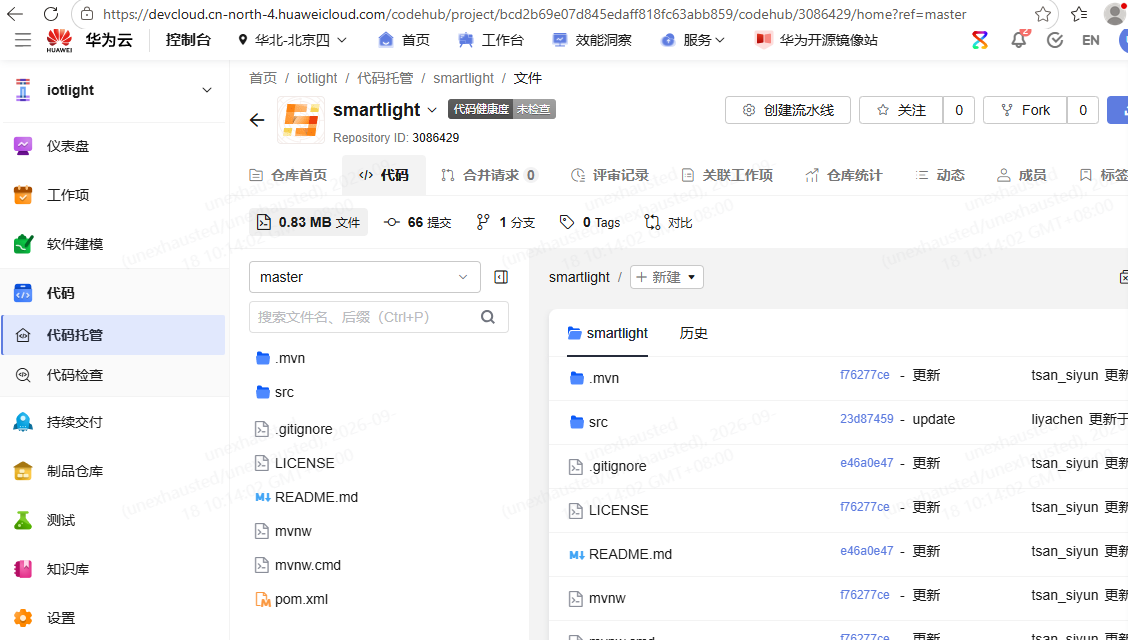
Task: View 0 Tags
Action: click(590, 223)
